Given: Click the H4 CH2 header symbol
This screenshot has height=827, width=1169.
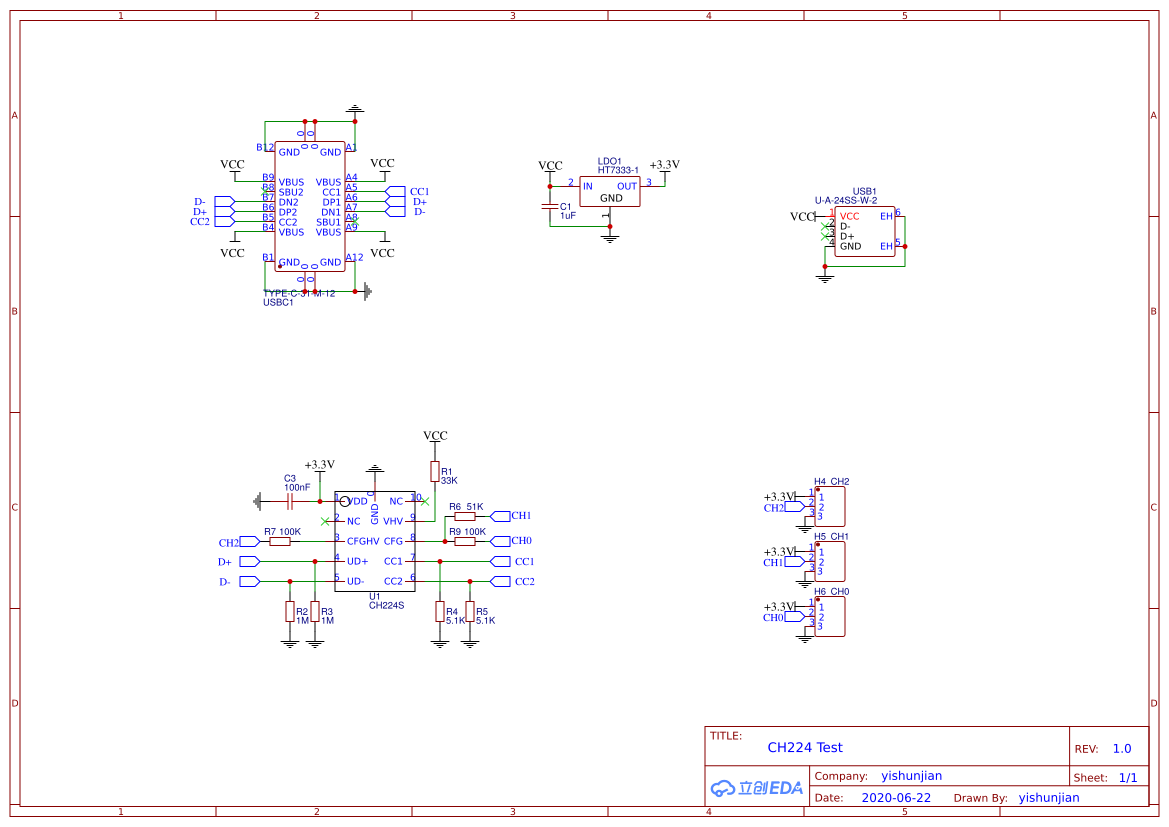Looking at the screenshot, I should [830, 506].
